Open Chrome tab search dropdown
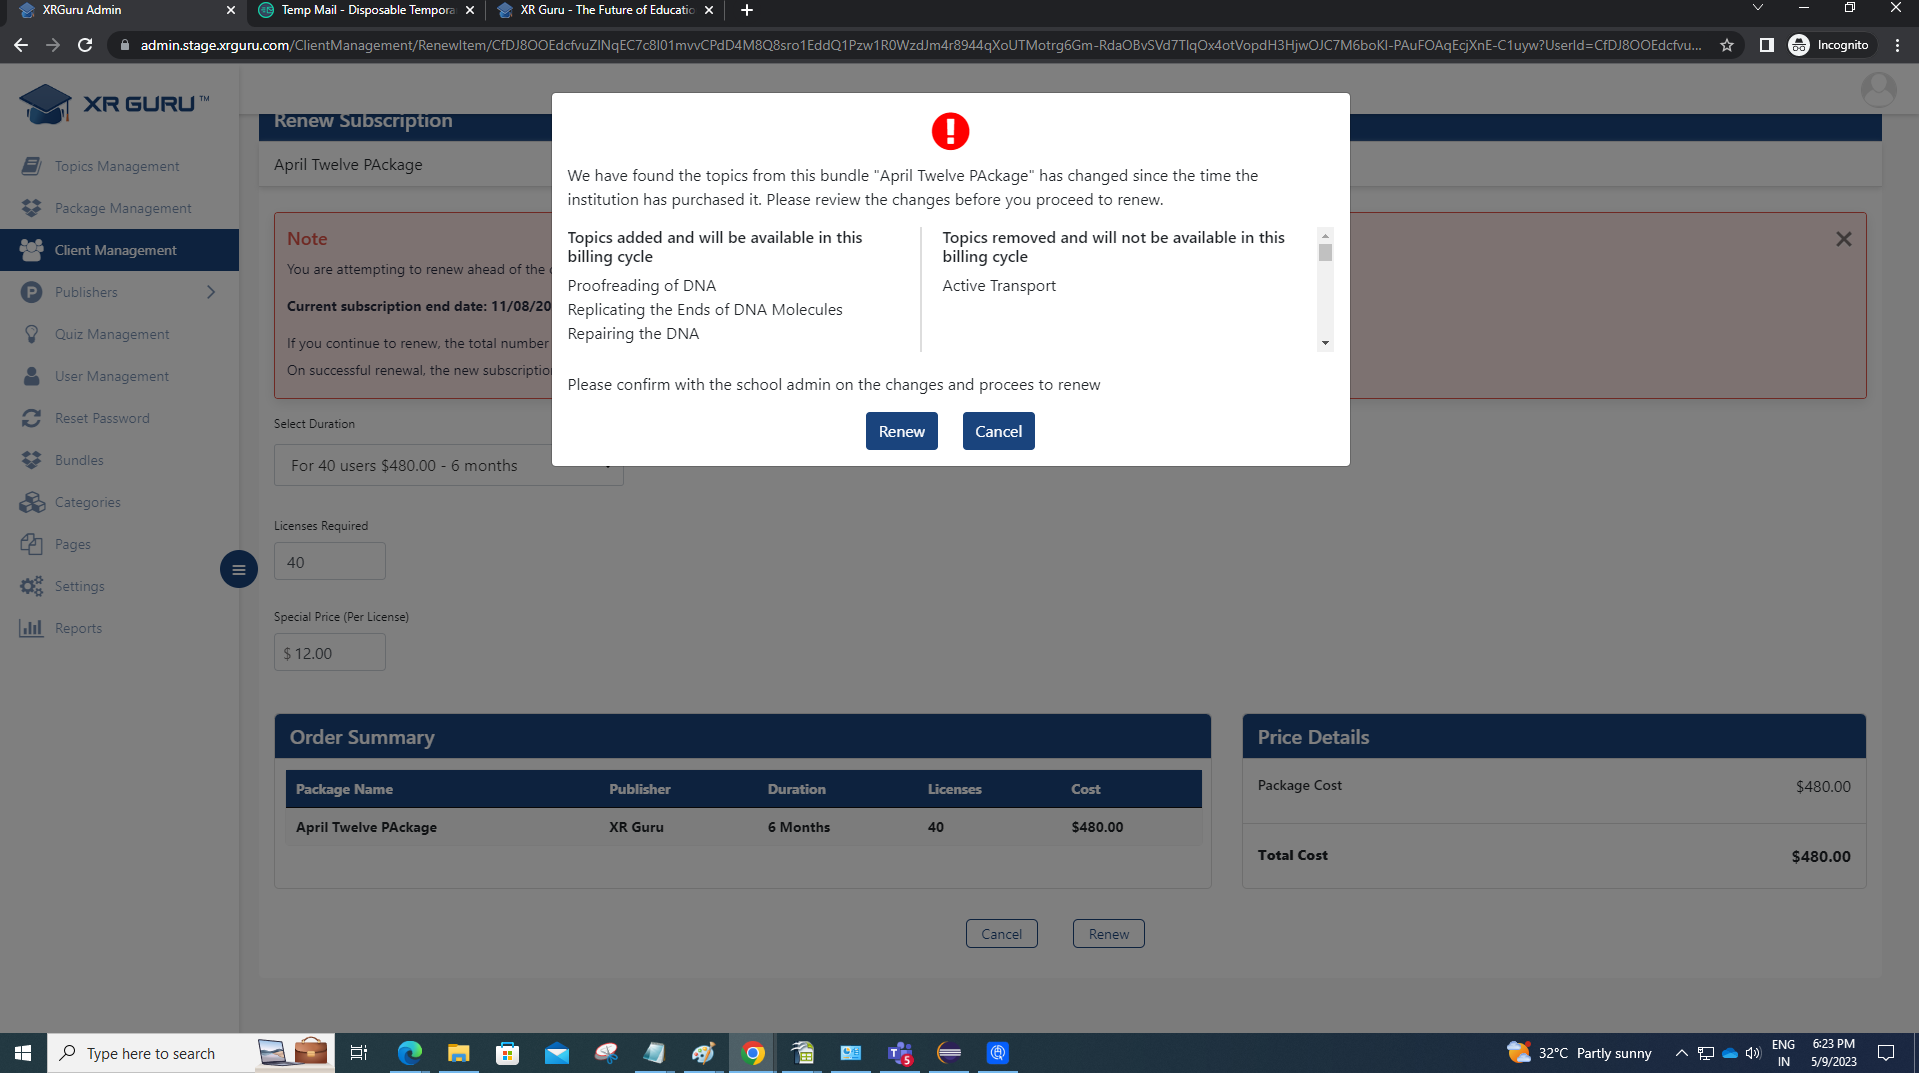 point(1757,9)
